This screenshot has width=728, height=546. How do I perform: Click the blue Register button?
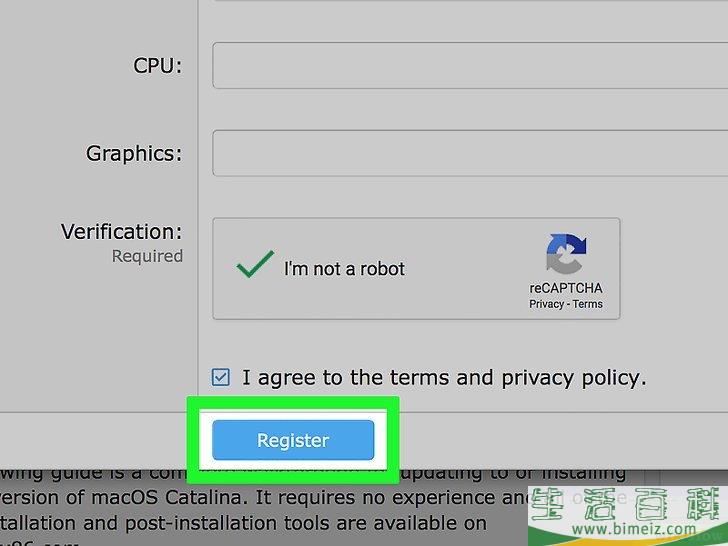293,440
